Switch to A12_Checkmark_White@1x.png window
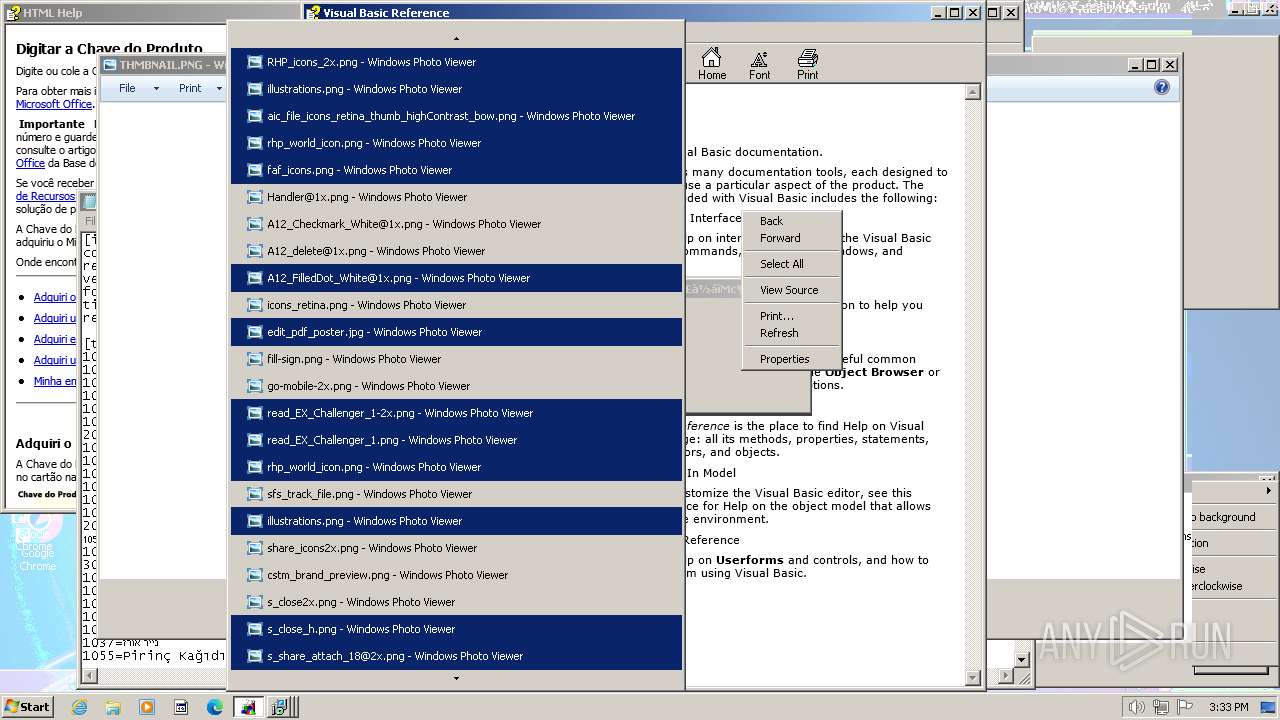The width and height of the screenshot is (1280, 720). 456,224
